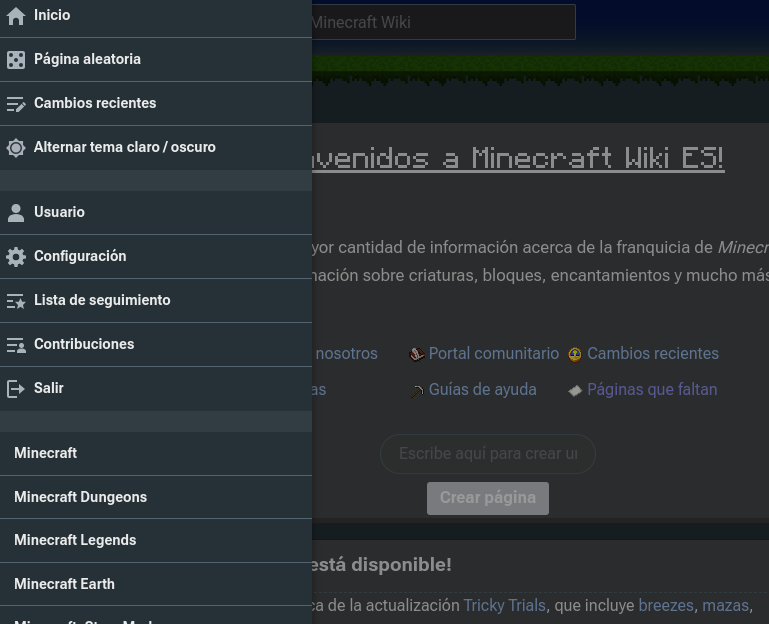Open Minecraft Earth sidebar link
This screenshot has width=769, height=624.
pos(156,584)
